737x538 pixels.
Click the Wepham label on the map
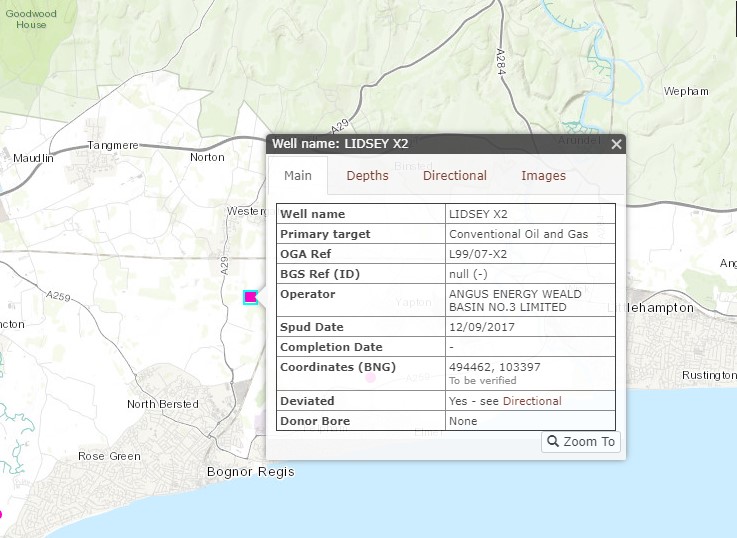(685, 91)
